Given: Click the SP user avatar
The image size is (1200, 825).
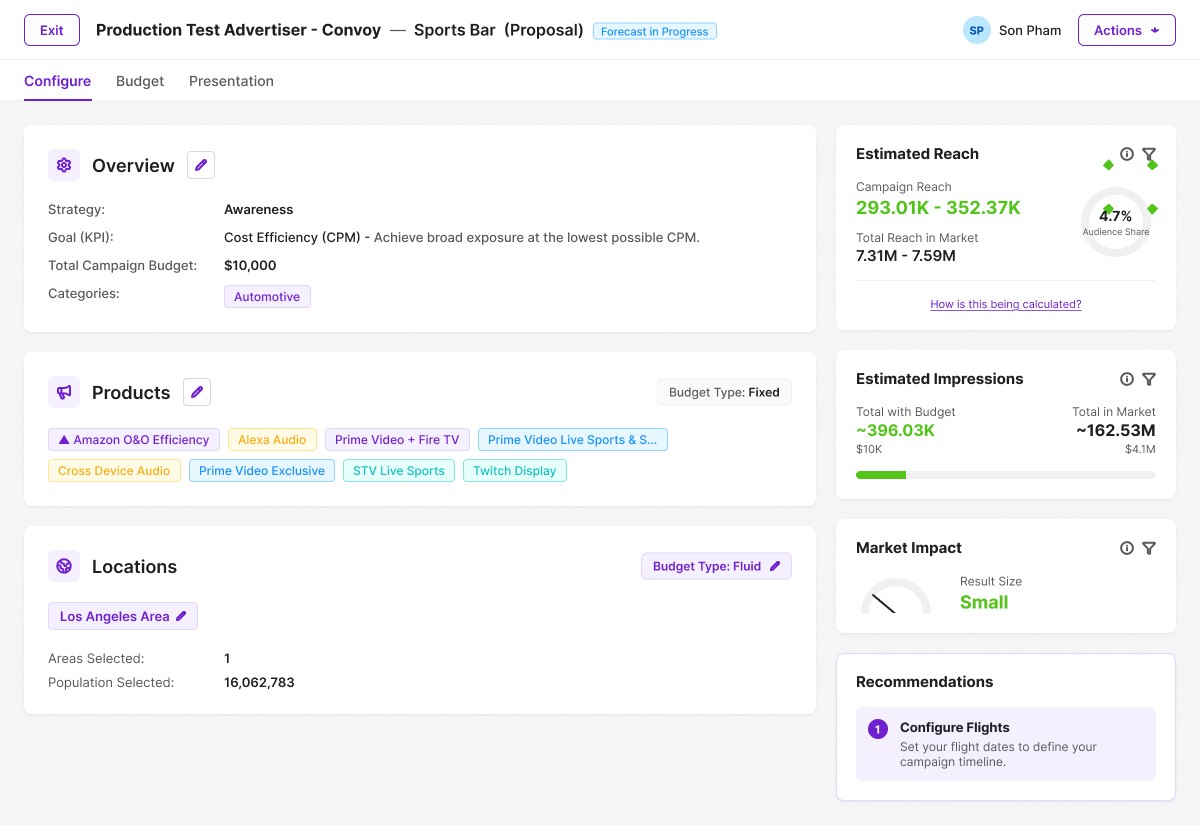Looking at the screenshot, I should coord(977,30).
